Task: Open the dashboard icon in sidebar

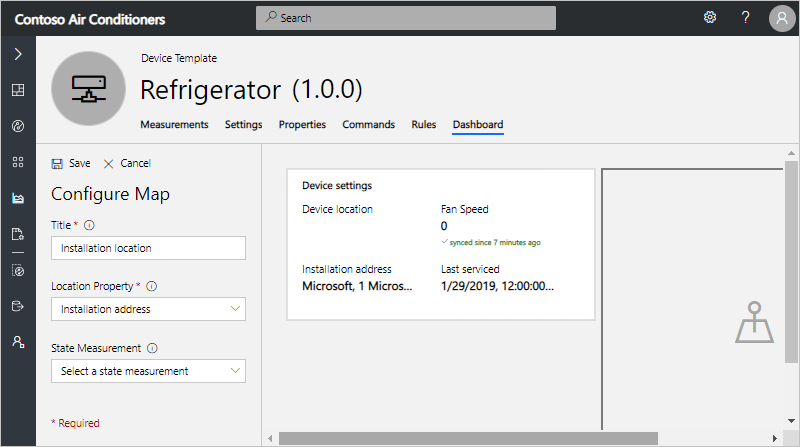Action: click(18, 90)
